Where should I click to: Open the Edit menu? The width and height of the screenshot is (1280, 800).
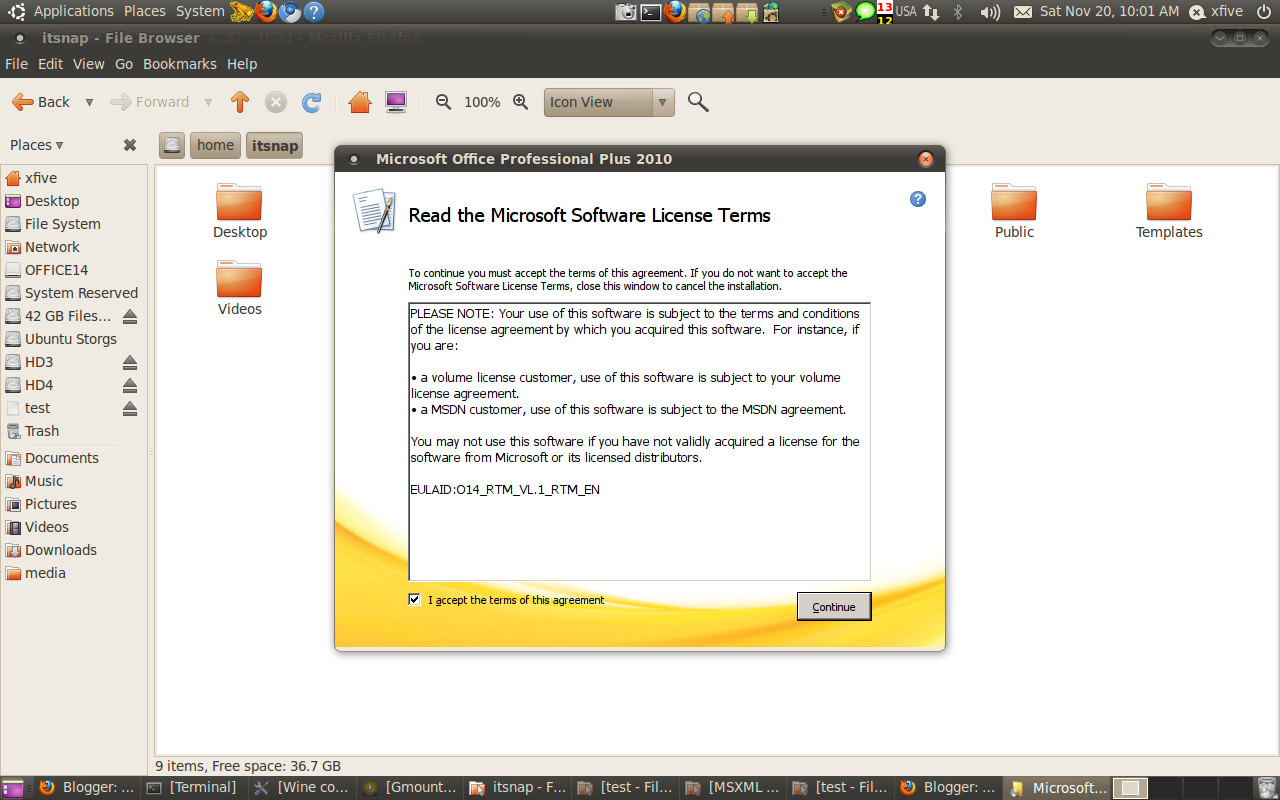point(50,64)
